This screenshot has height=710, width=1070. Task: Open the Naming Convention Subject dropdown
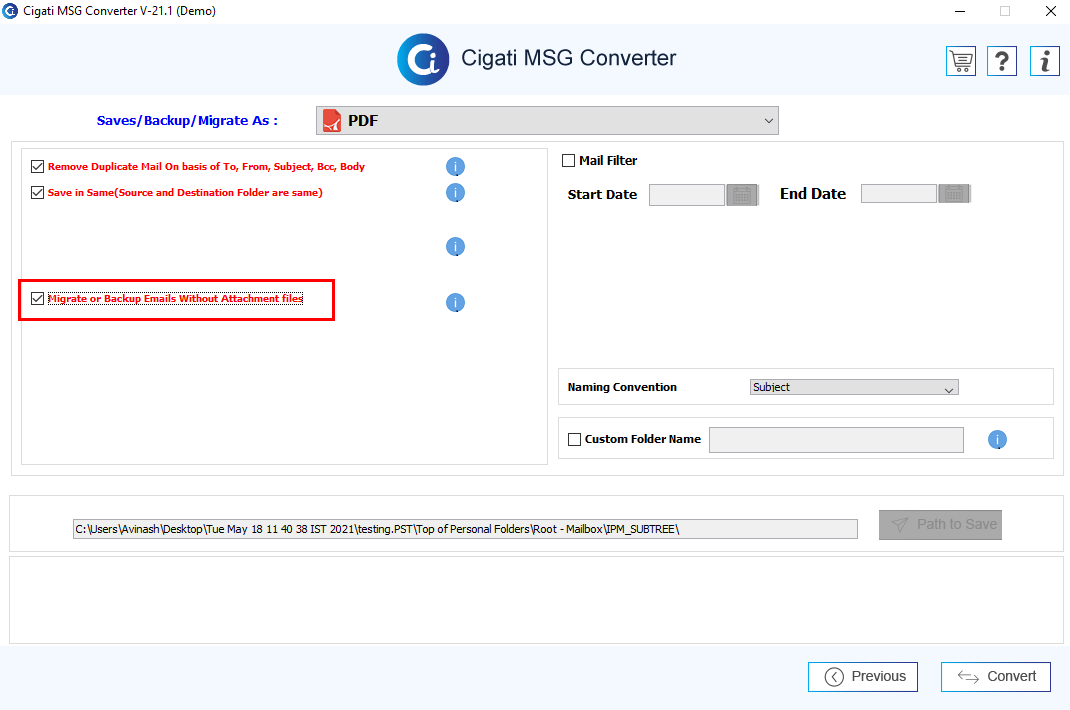point(854,387)
